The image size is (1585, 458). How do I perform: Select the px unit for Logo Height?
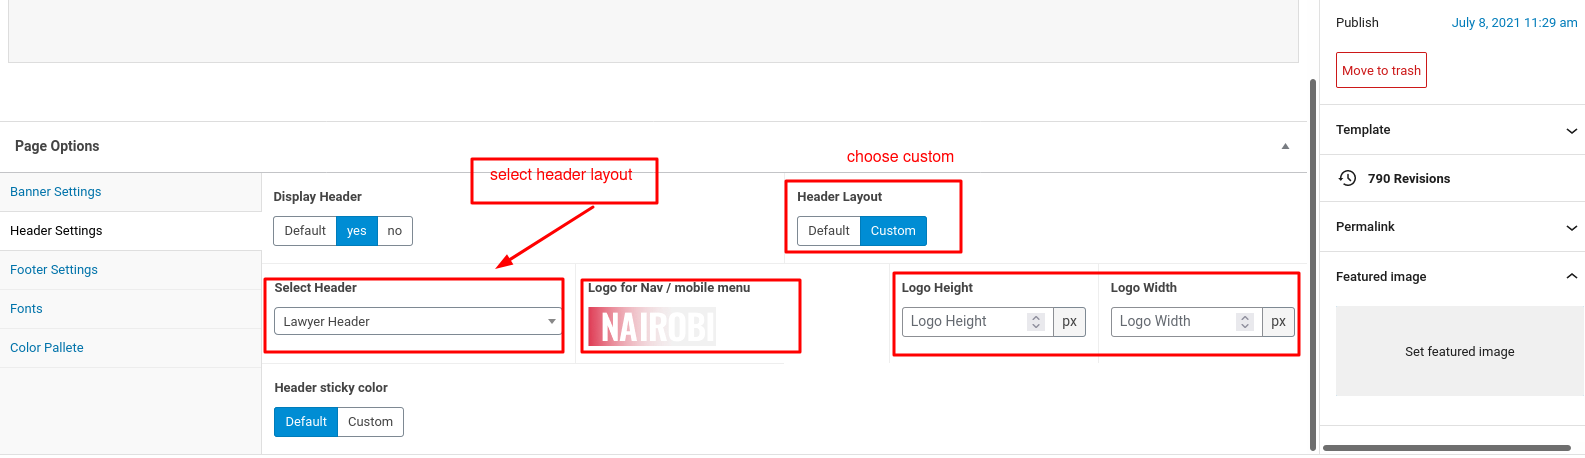1069,322
